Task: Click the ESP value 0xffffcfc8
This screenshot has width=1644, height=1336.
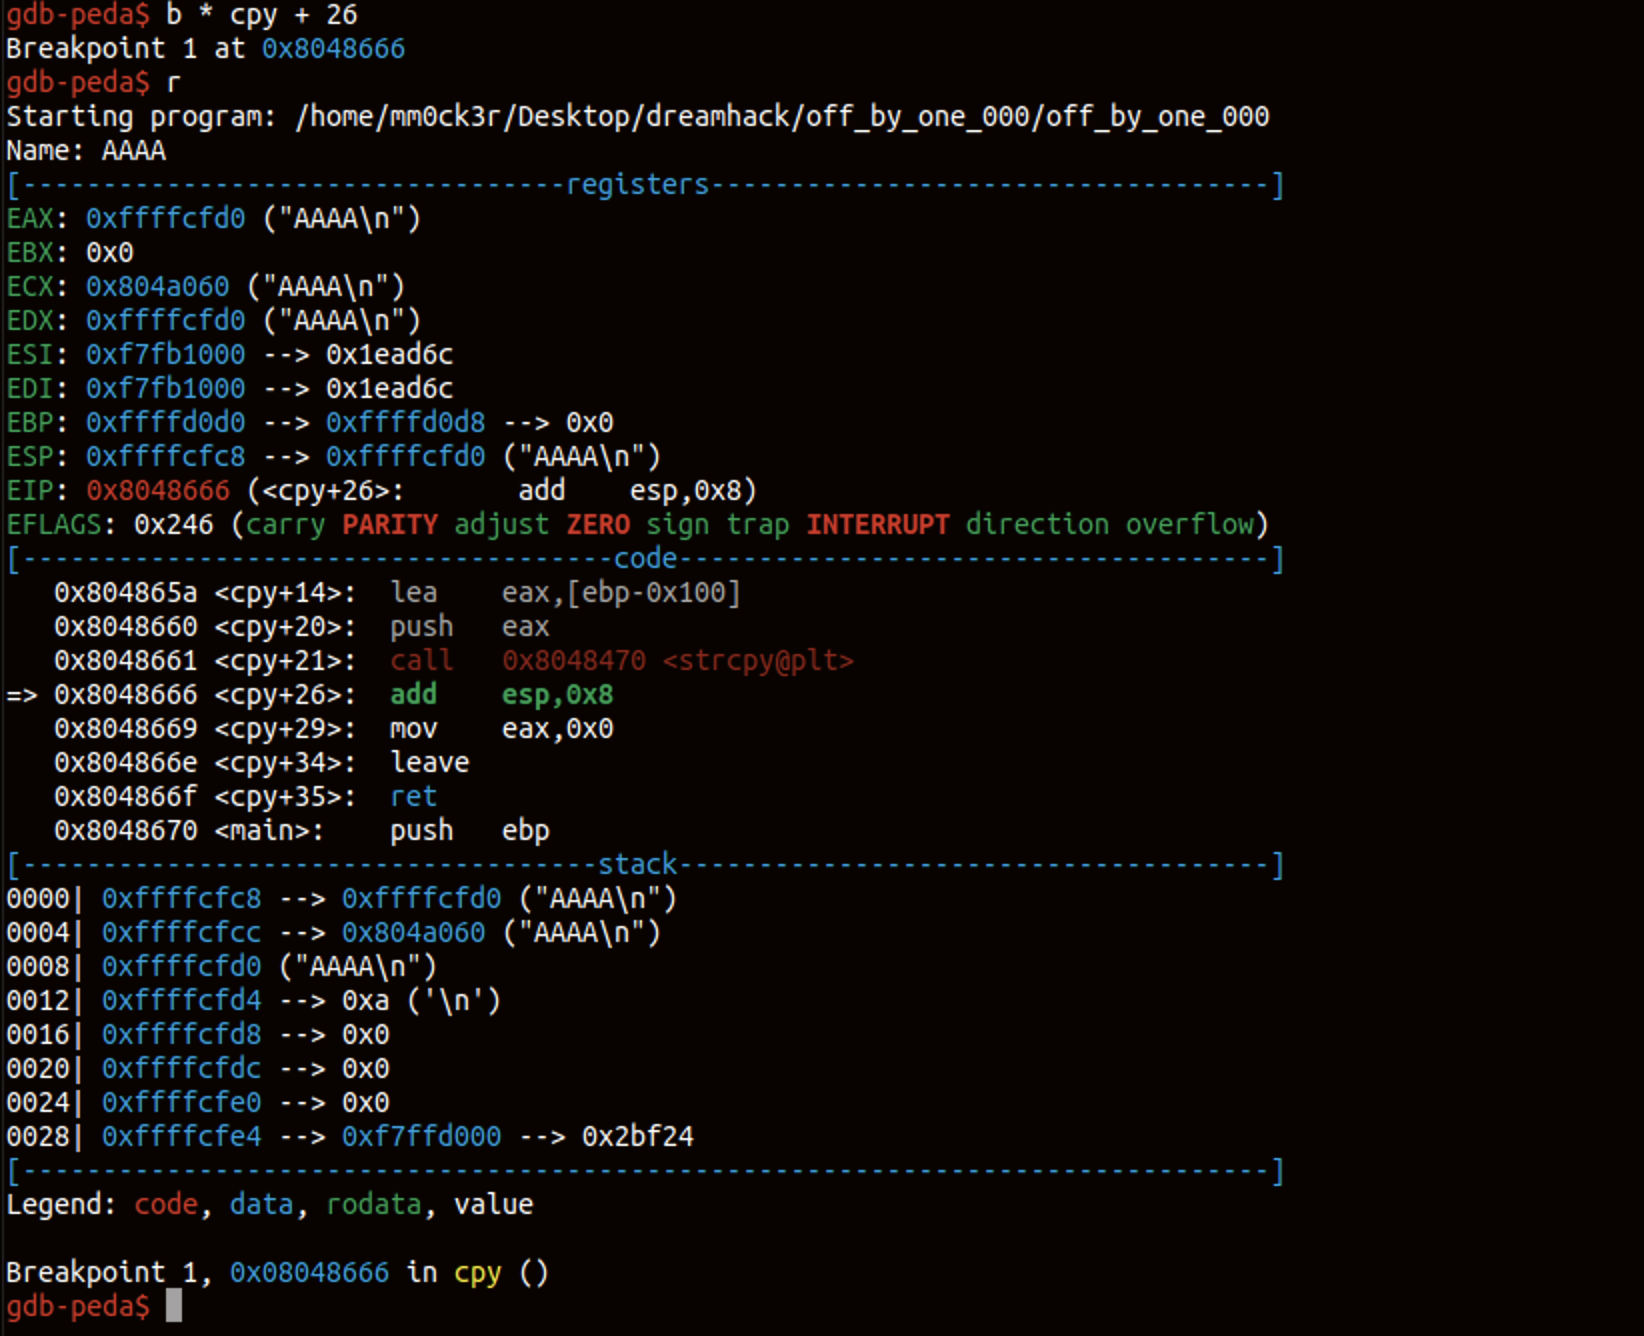Action: pyautogui.click(x=165, y=457)
